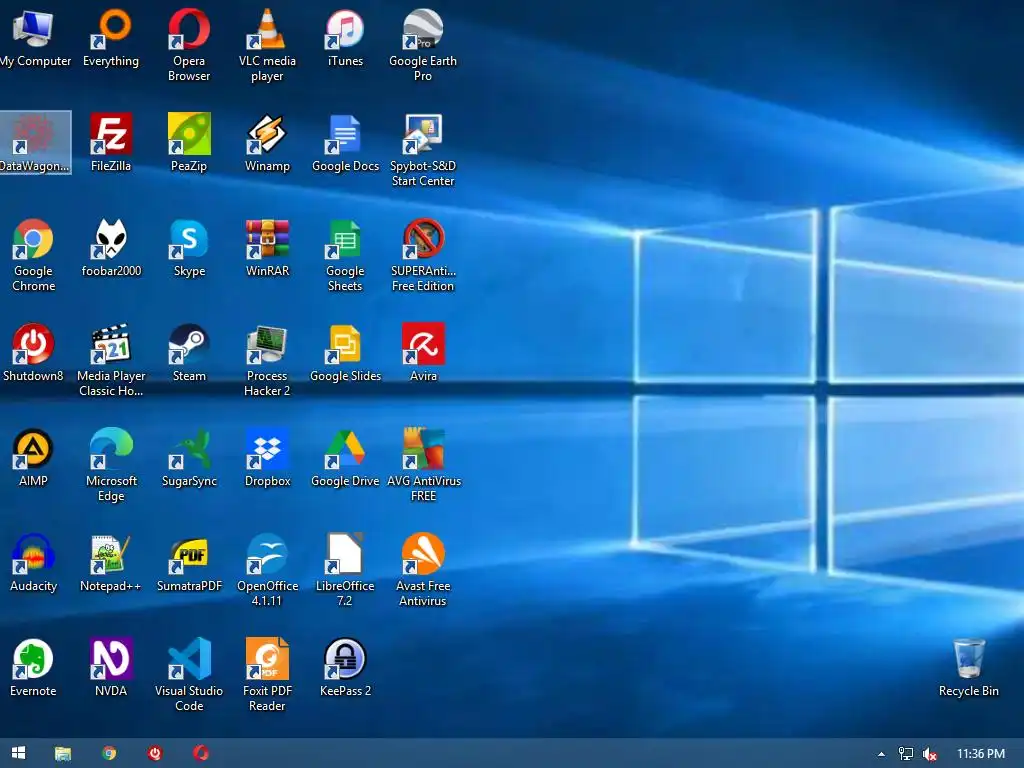Select the Winamp desktop shortcut
Viewport: 1024px width, 768px height.
click(267, 142)
